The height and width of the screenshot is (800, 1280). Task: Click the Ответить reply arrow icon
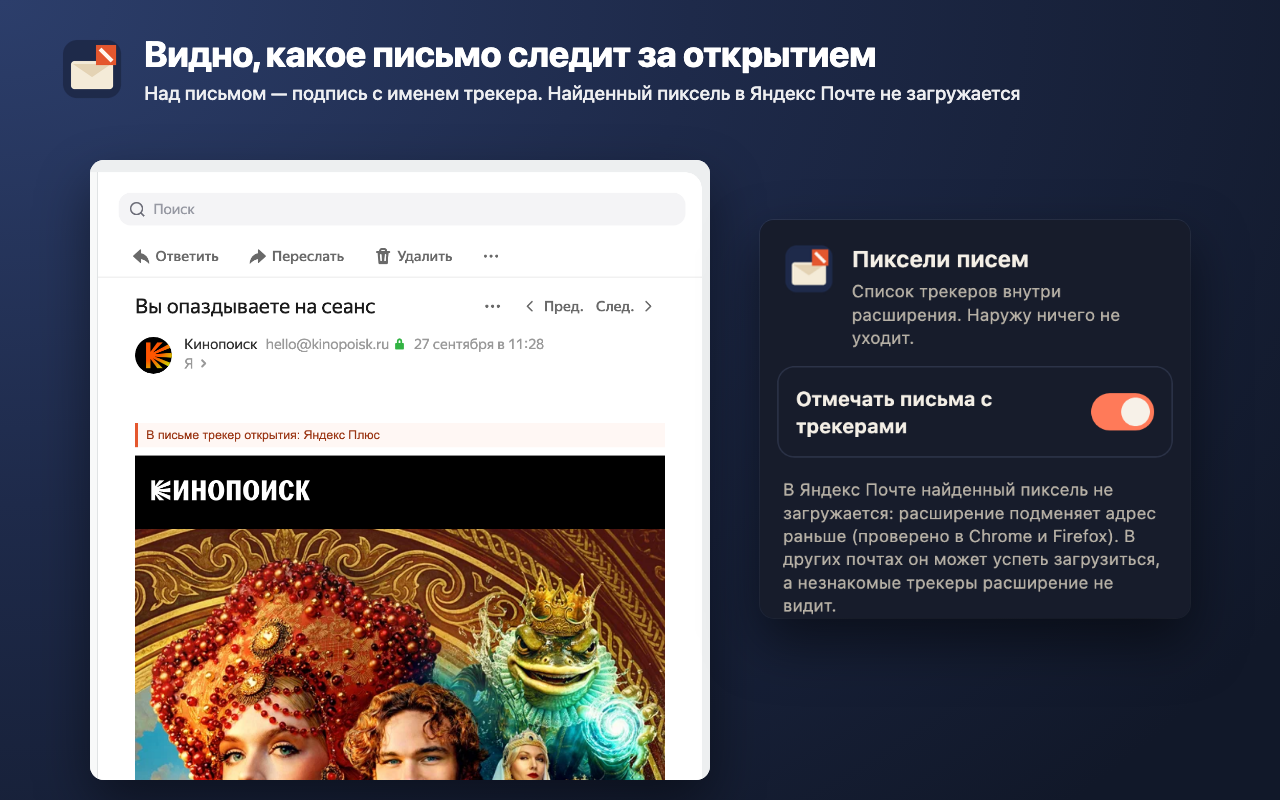tap(141, 256)
